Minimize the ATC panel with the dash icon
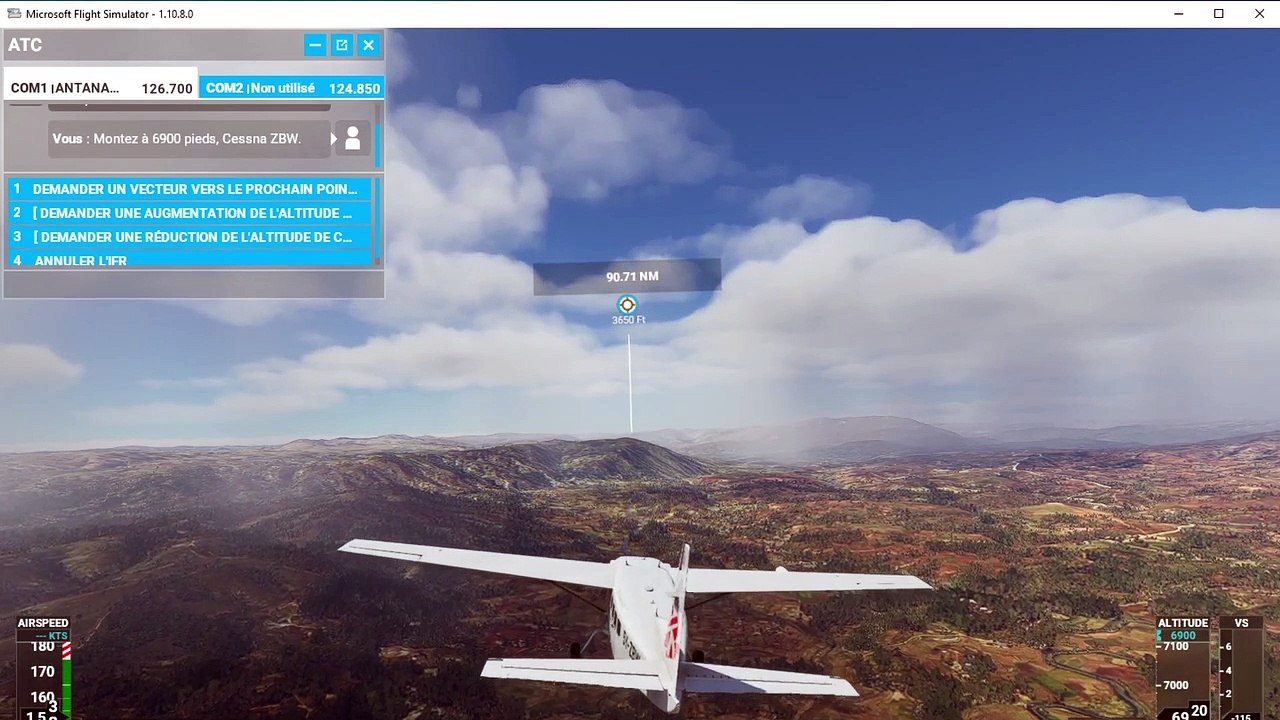This screenshot has width=1280, height=720. pos(315,45)
